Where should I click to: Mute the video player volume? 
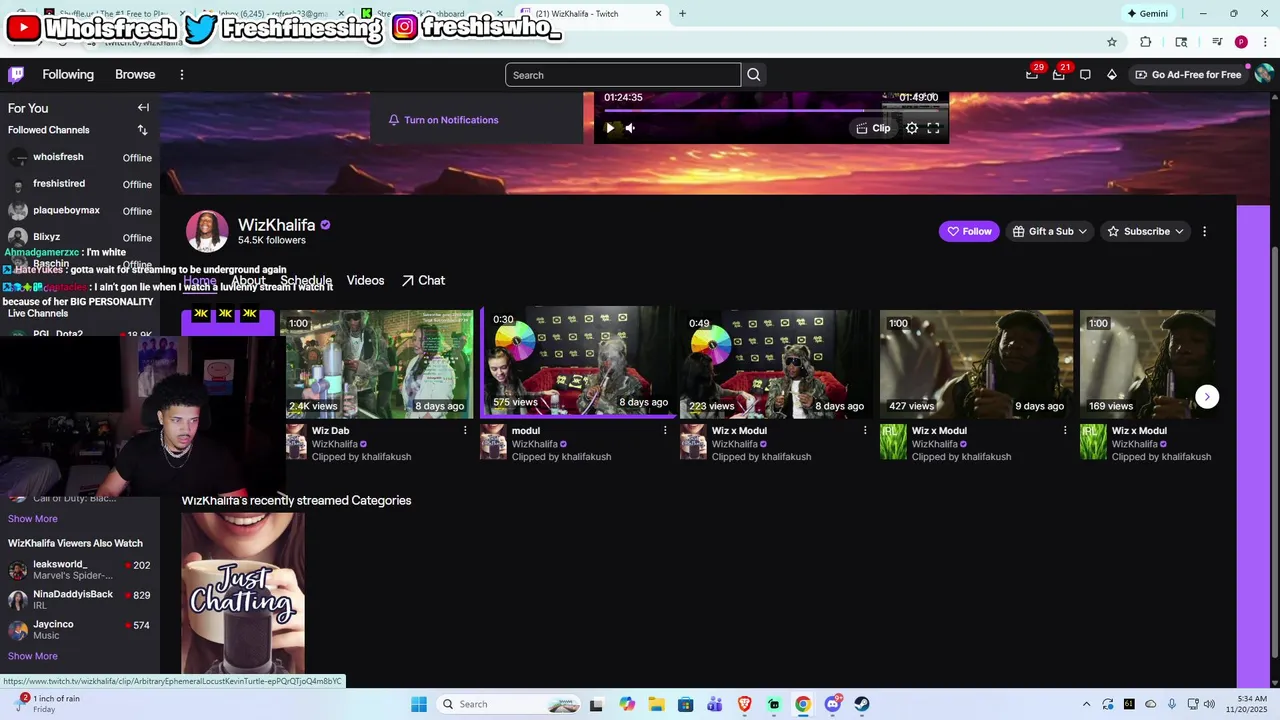click(x=630, y=128)
